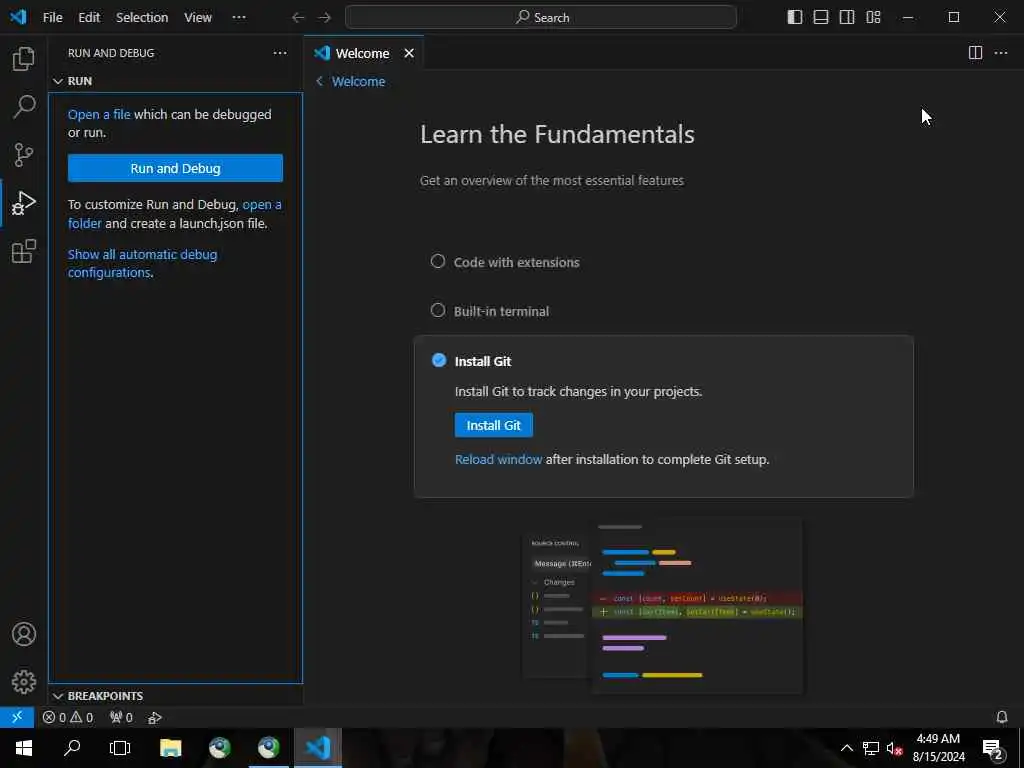Click the source control illustration image

(662, 605)
